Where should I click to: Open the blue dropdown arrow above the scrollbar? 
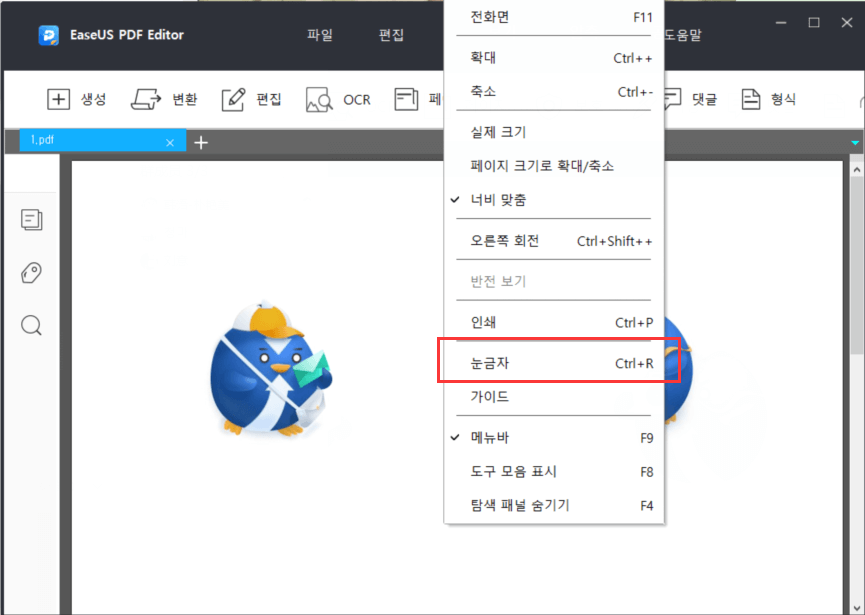point(855,142)
